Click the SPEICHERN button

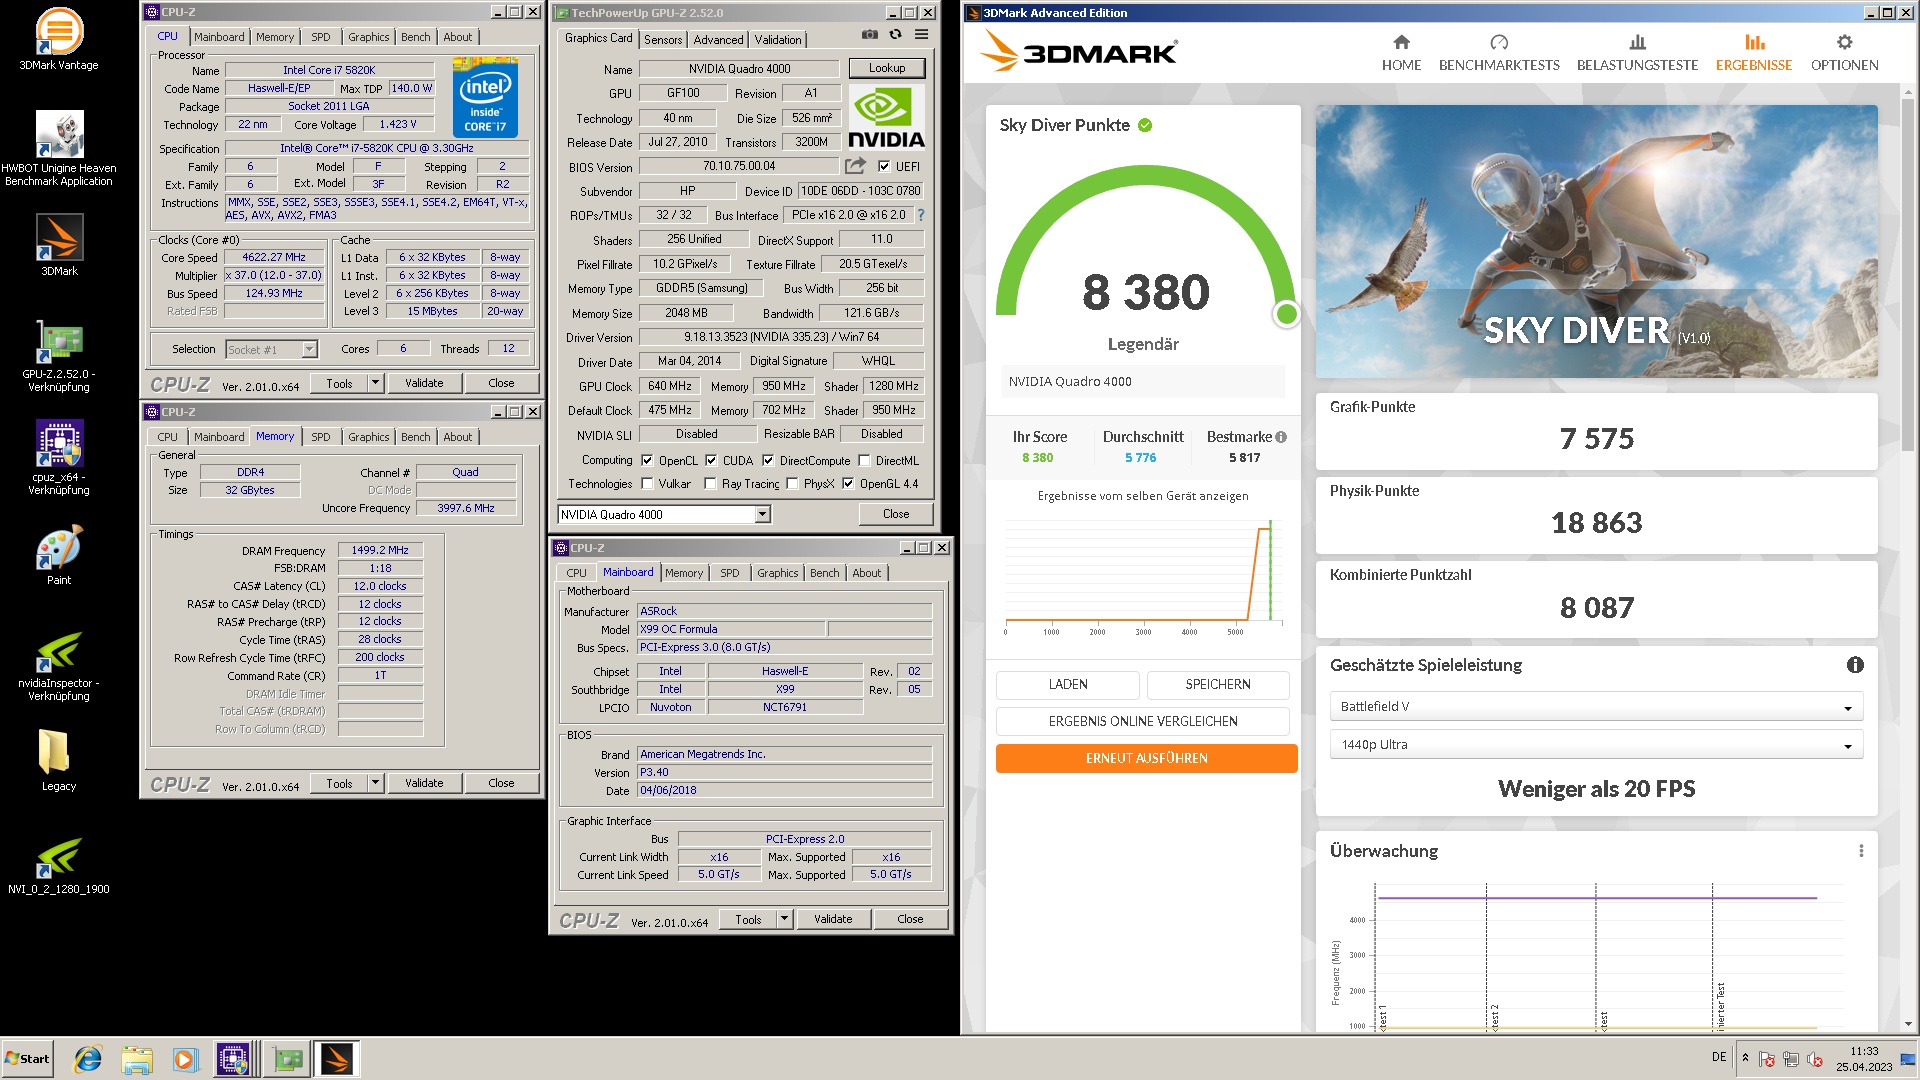tap(1217, 684)
